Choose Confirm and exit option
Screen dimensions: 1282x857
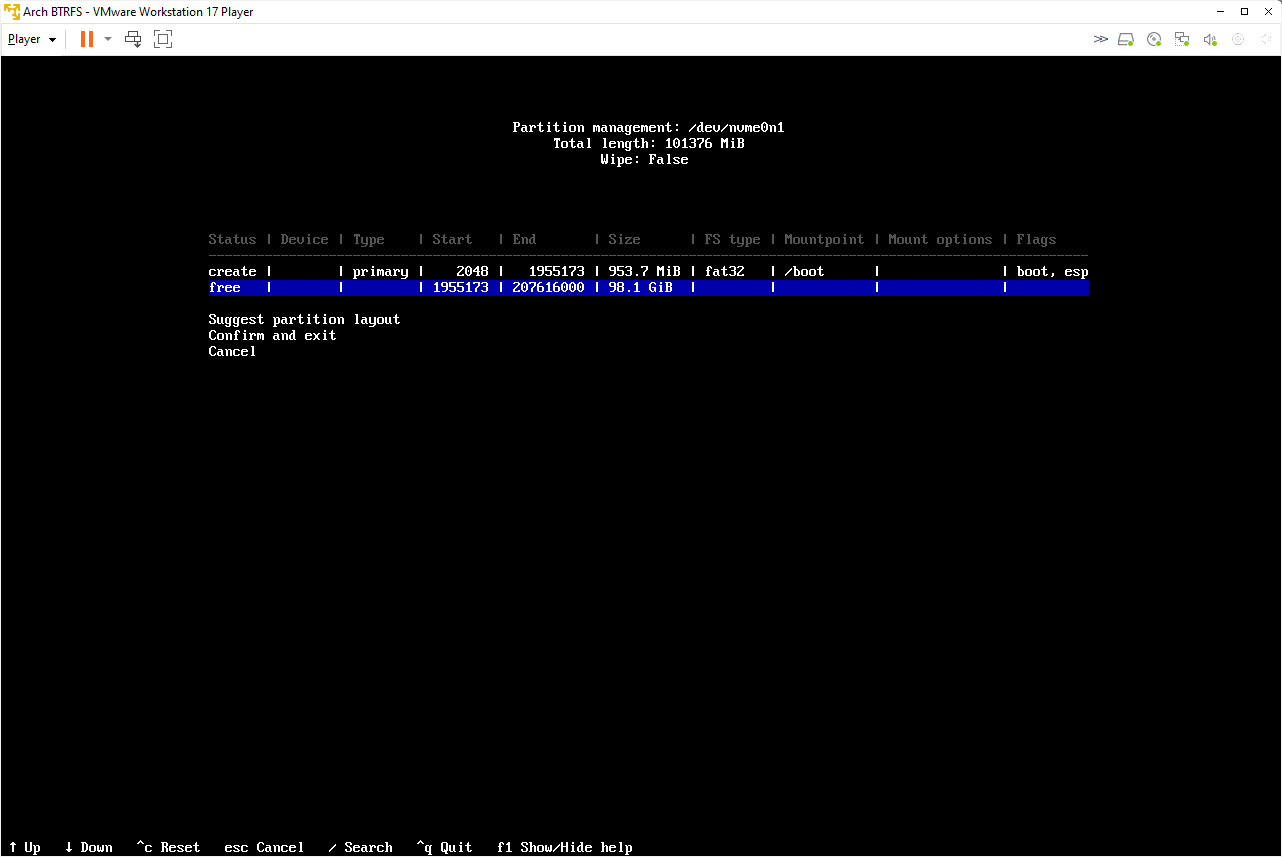click(x=272, y=335)
